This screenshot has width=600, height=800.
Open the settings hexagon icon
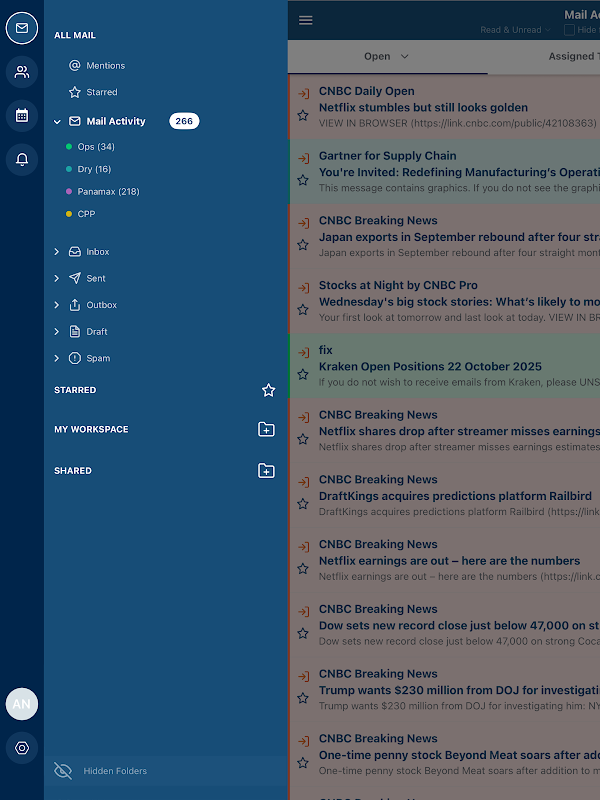tap(21, 748)
